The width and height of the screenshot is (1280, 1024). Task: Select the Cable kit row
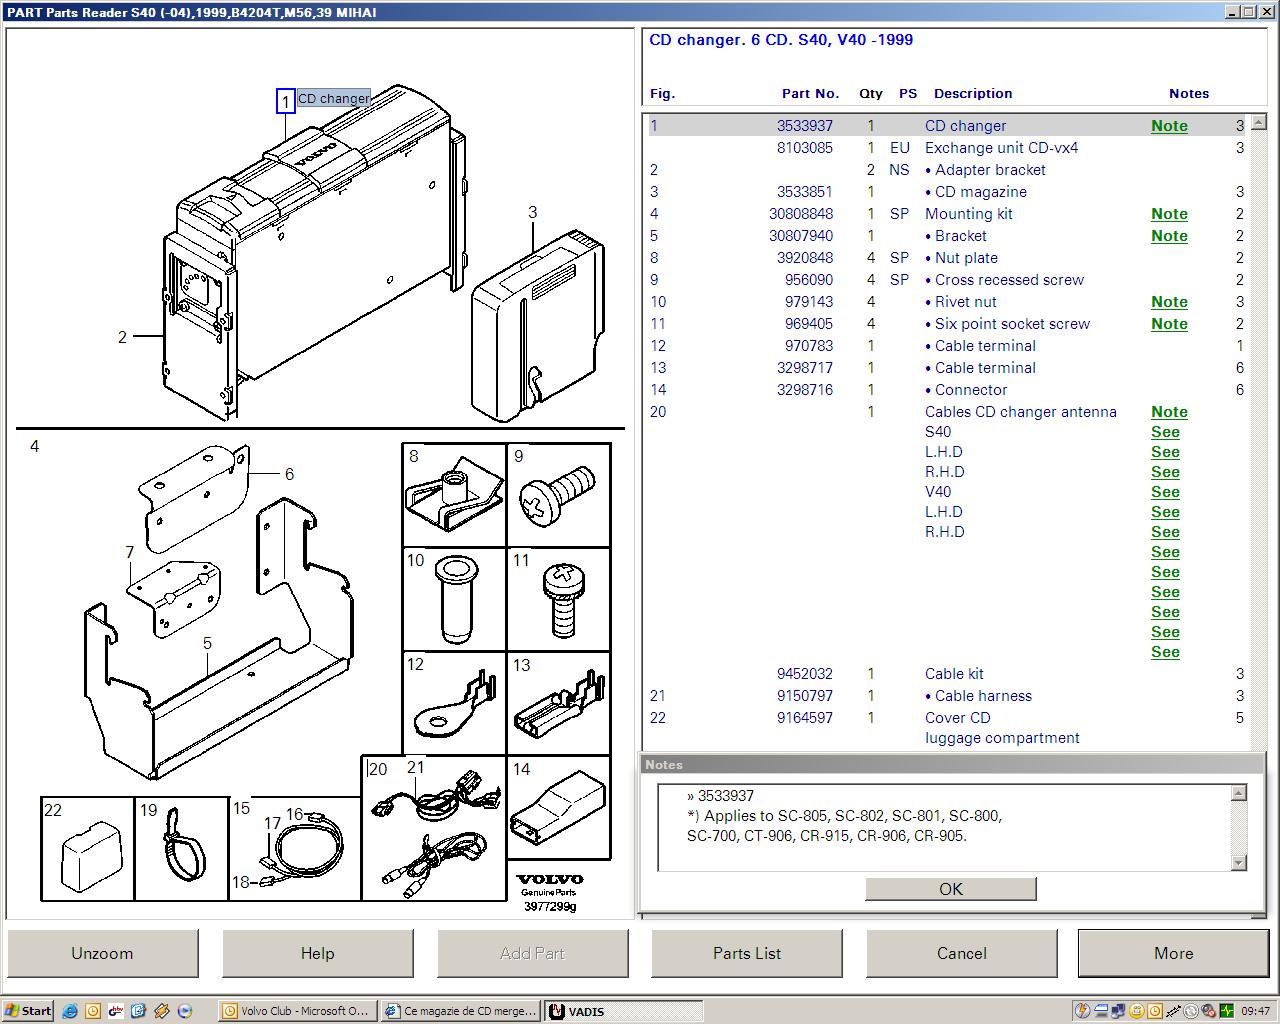[x=946, y=674]
